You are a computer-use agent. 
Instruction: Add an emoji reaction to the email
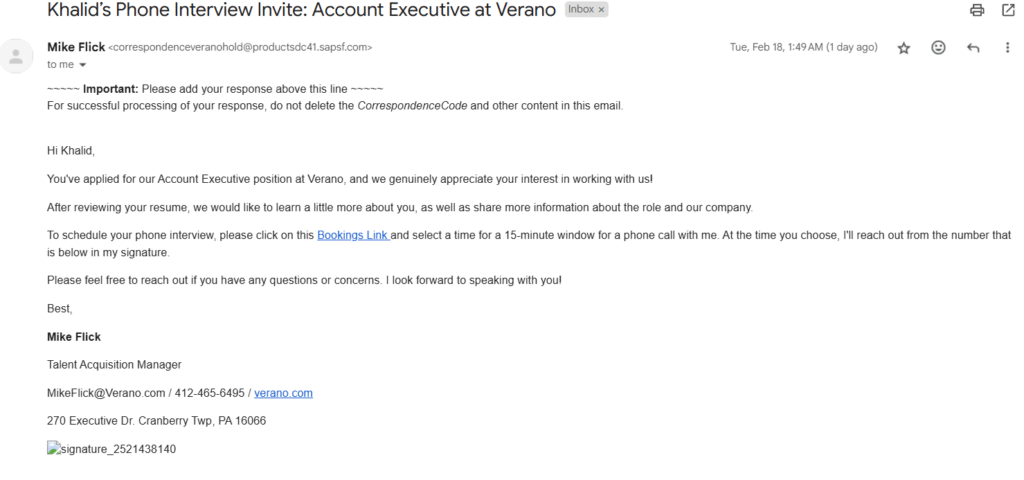938,48
